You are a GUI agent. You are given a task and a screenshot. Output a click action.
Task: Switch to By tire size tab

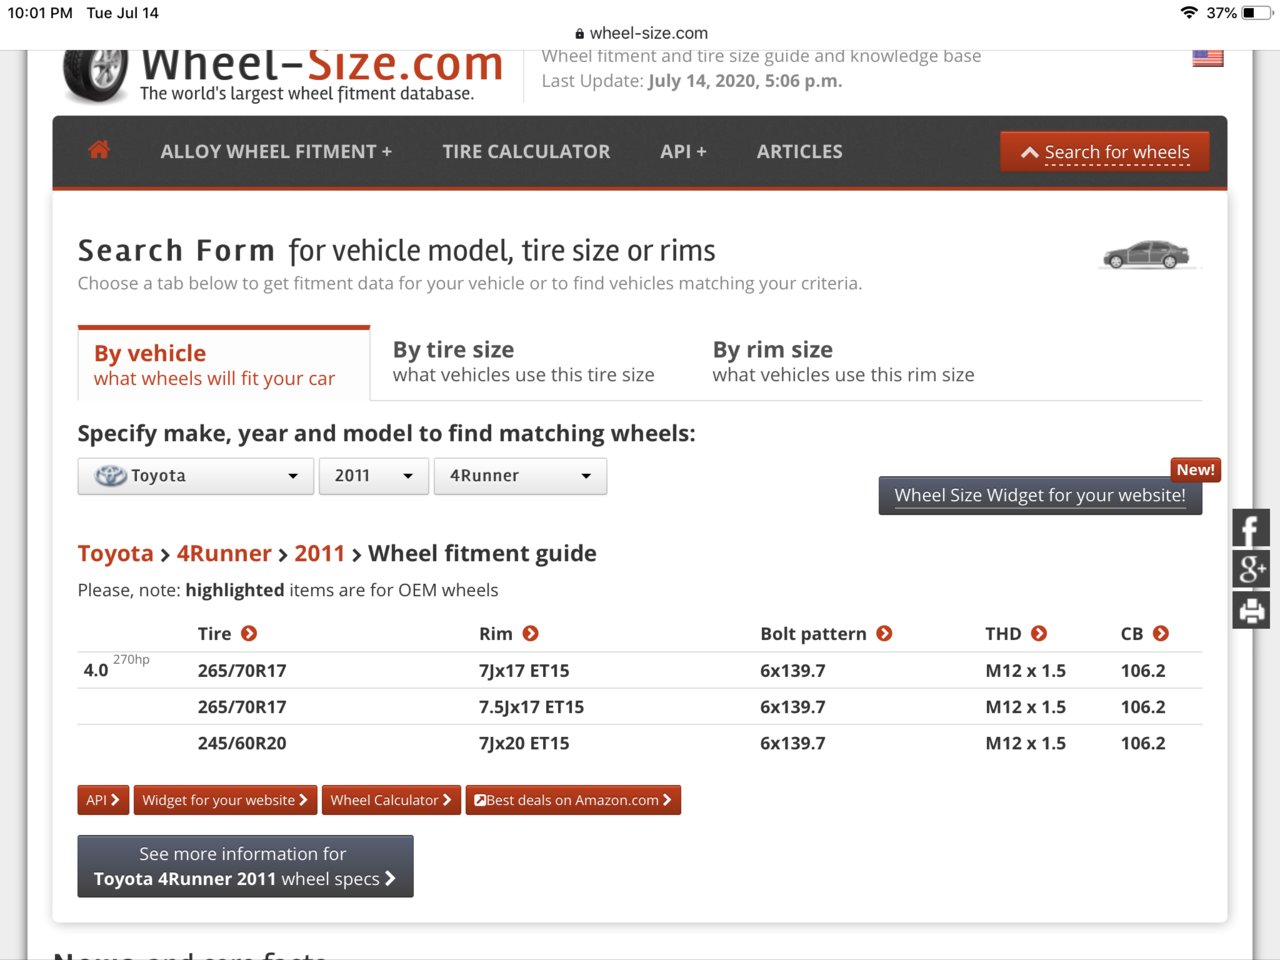coord(523,362)
